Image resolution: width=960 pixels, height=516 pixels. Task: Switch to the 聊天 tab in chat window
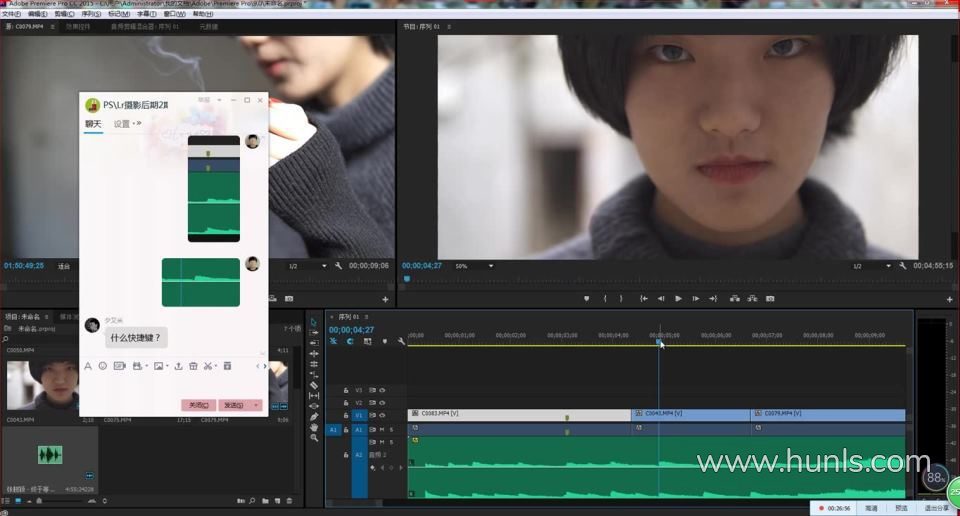(93, 124)
